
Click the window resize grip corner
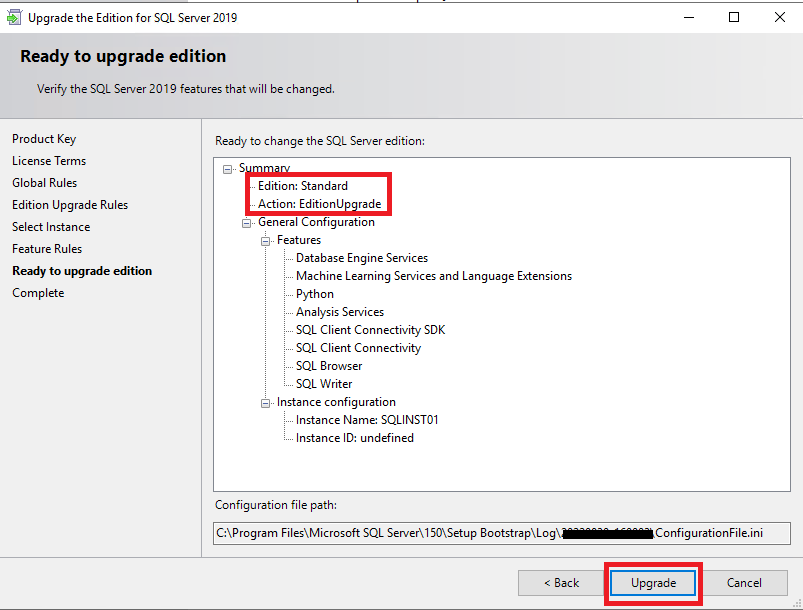pyautogui.click(x=796, y=604)
